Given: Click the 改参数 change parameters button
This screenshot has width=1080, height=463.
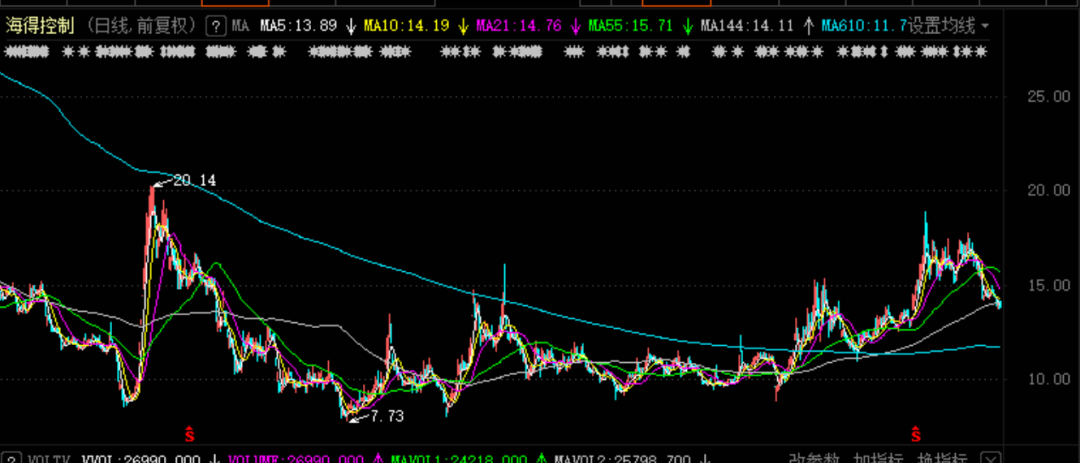Looking at the screenshot, I should point(815,457).
